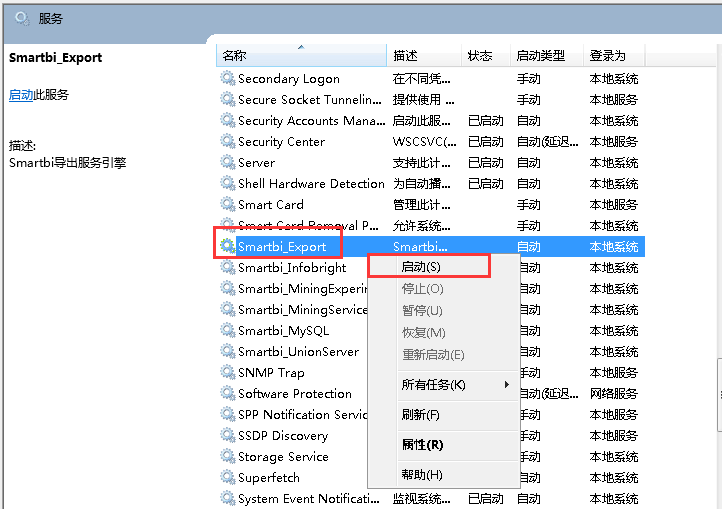Click the gear icon beside SSDP Discovery
Screen dimensions: 722x509
point(227,435)
